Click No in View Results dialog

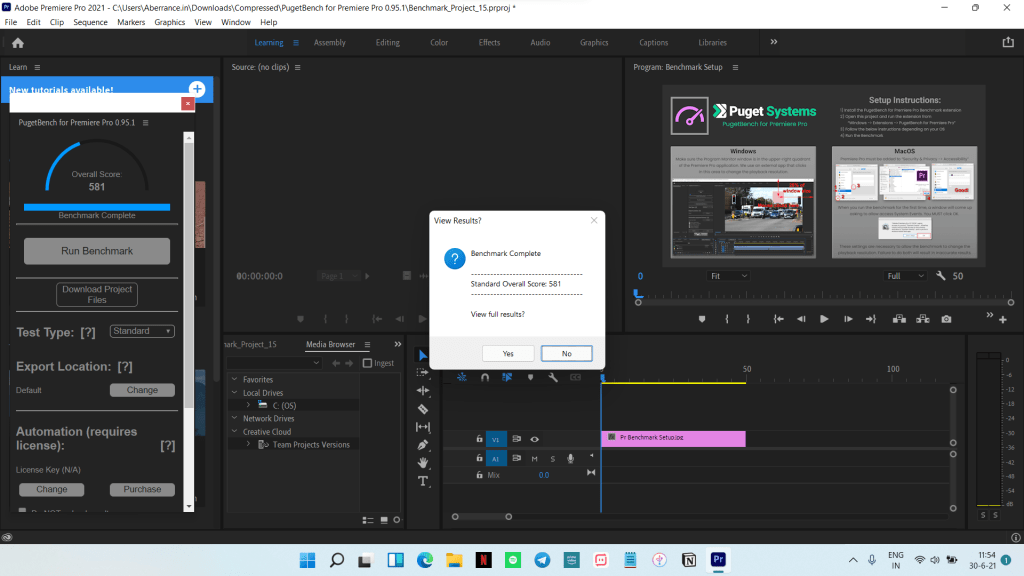566,353
